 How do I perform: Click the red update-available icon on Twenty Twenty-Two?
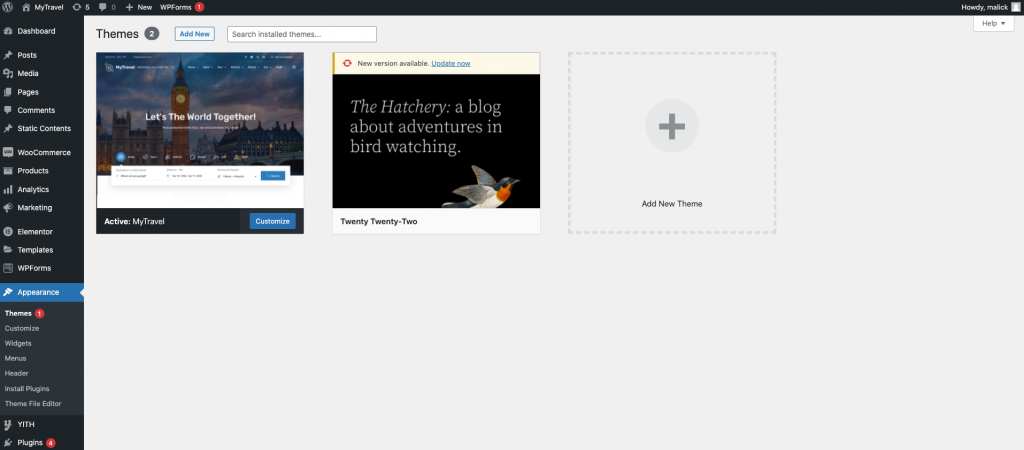point(347,63)
